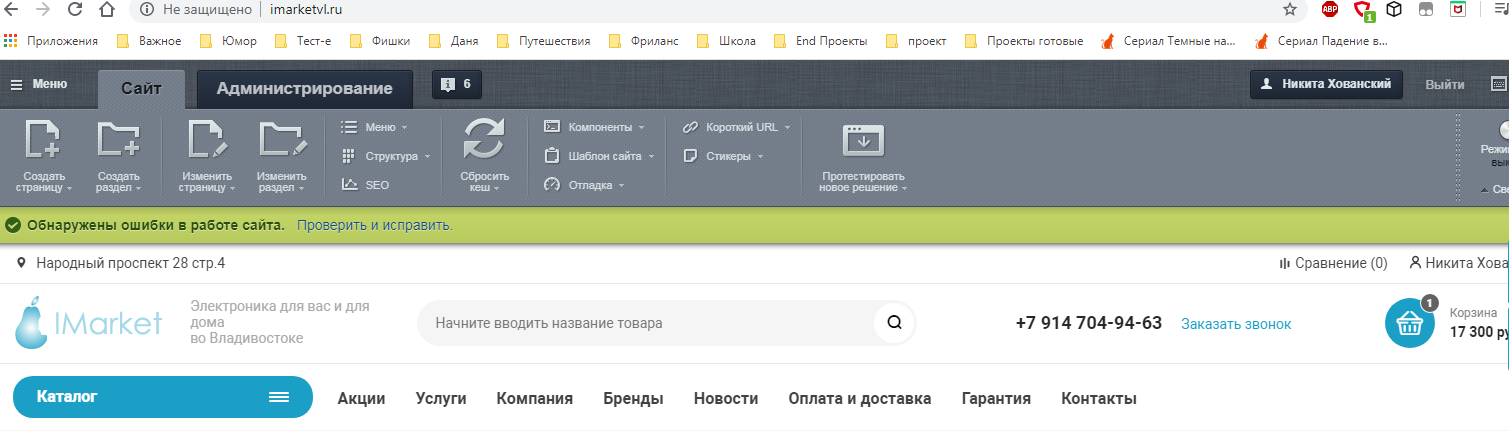Click the Проверить и исправить link
The height and width of the screenshot is (431, 1509).
pos(375,225)
